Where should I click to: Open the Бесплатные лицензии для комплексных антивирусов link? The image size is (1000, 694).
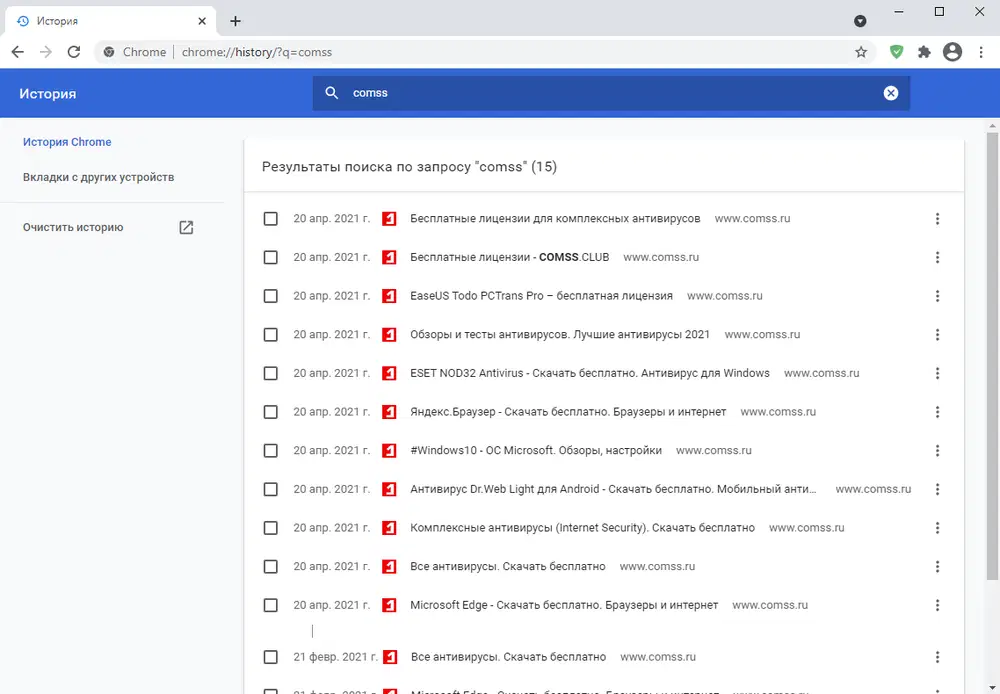click(x=555, y=219)
